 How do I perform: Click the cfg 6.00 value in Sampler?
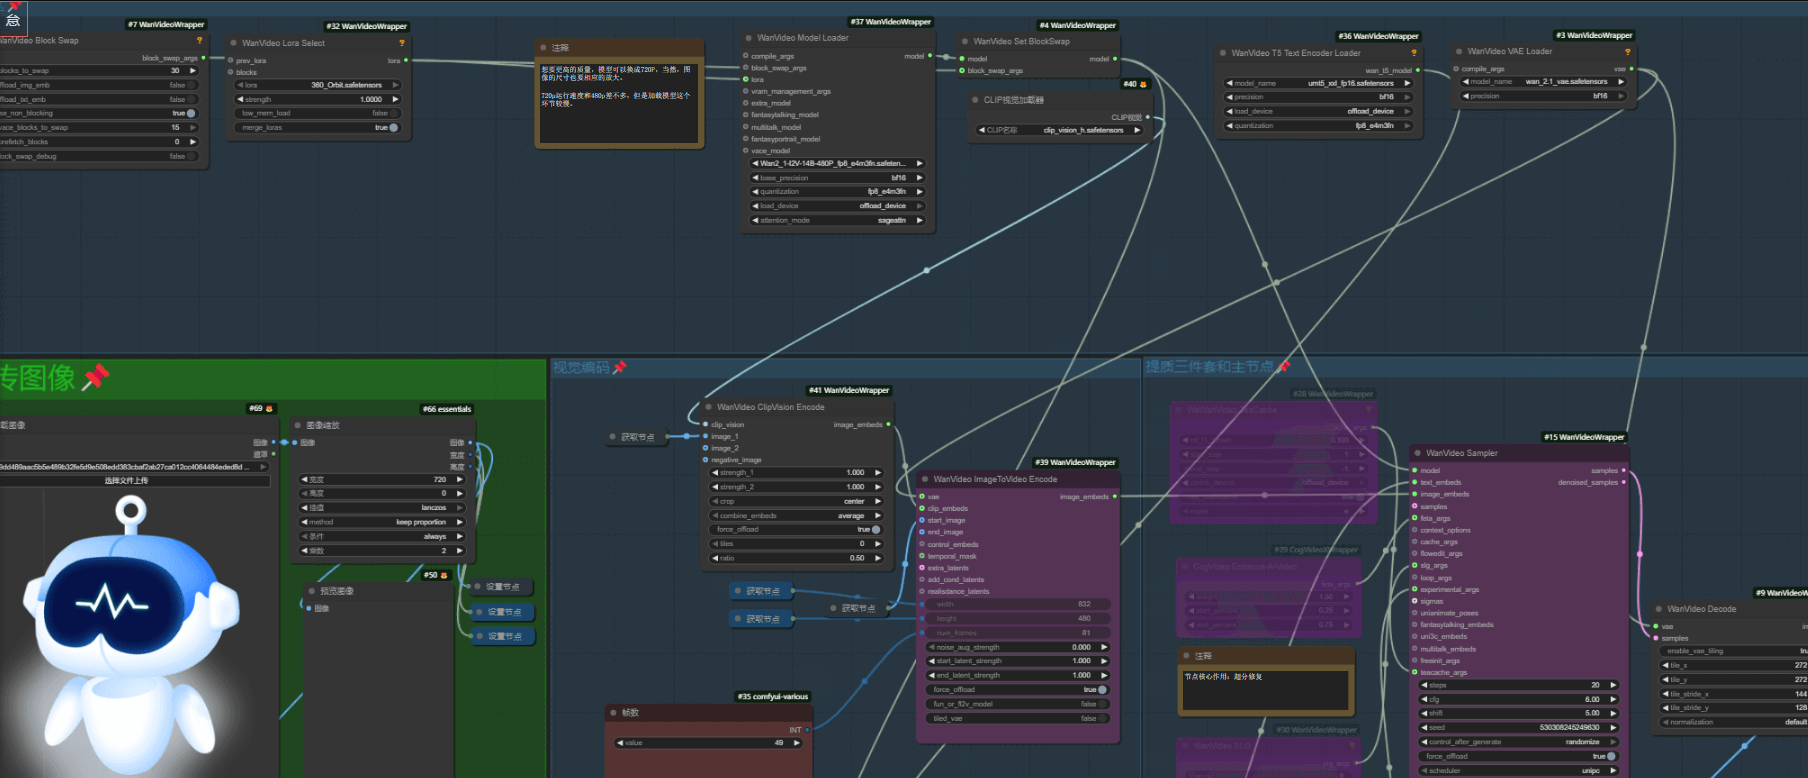1592,699
